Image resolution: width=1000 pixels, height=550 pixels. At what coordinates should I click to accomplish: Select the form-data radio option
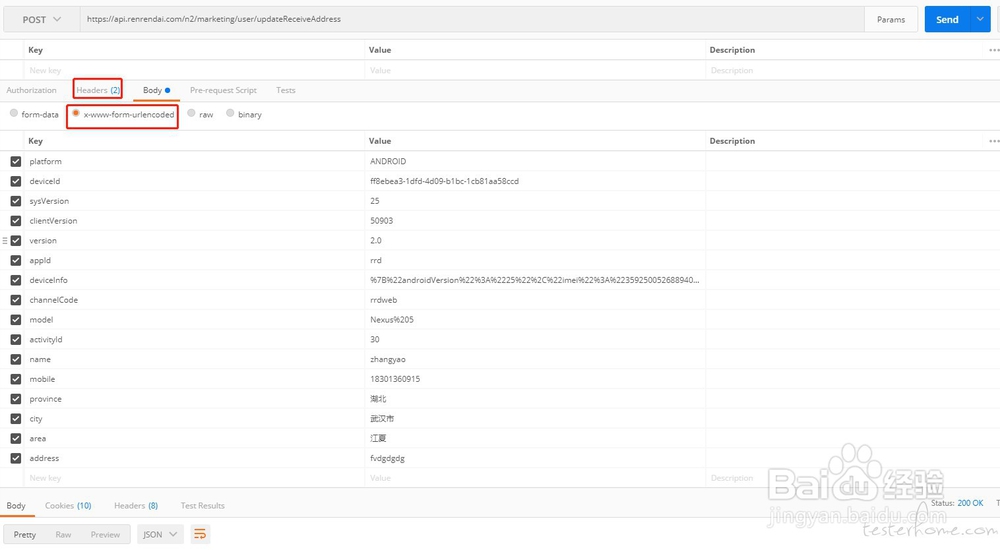coord(13,114)
